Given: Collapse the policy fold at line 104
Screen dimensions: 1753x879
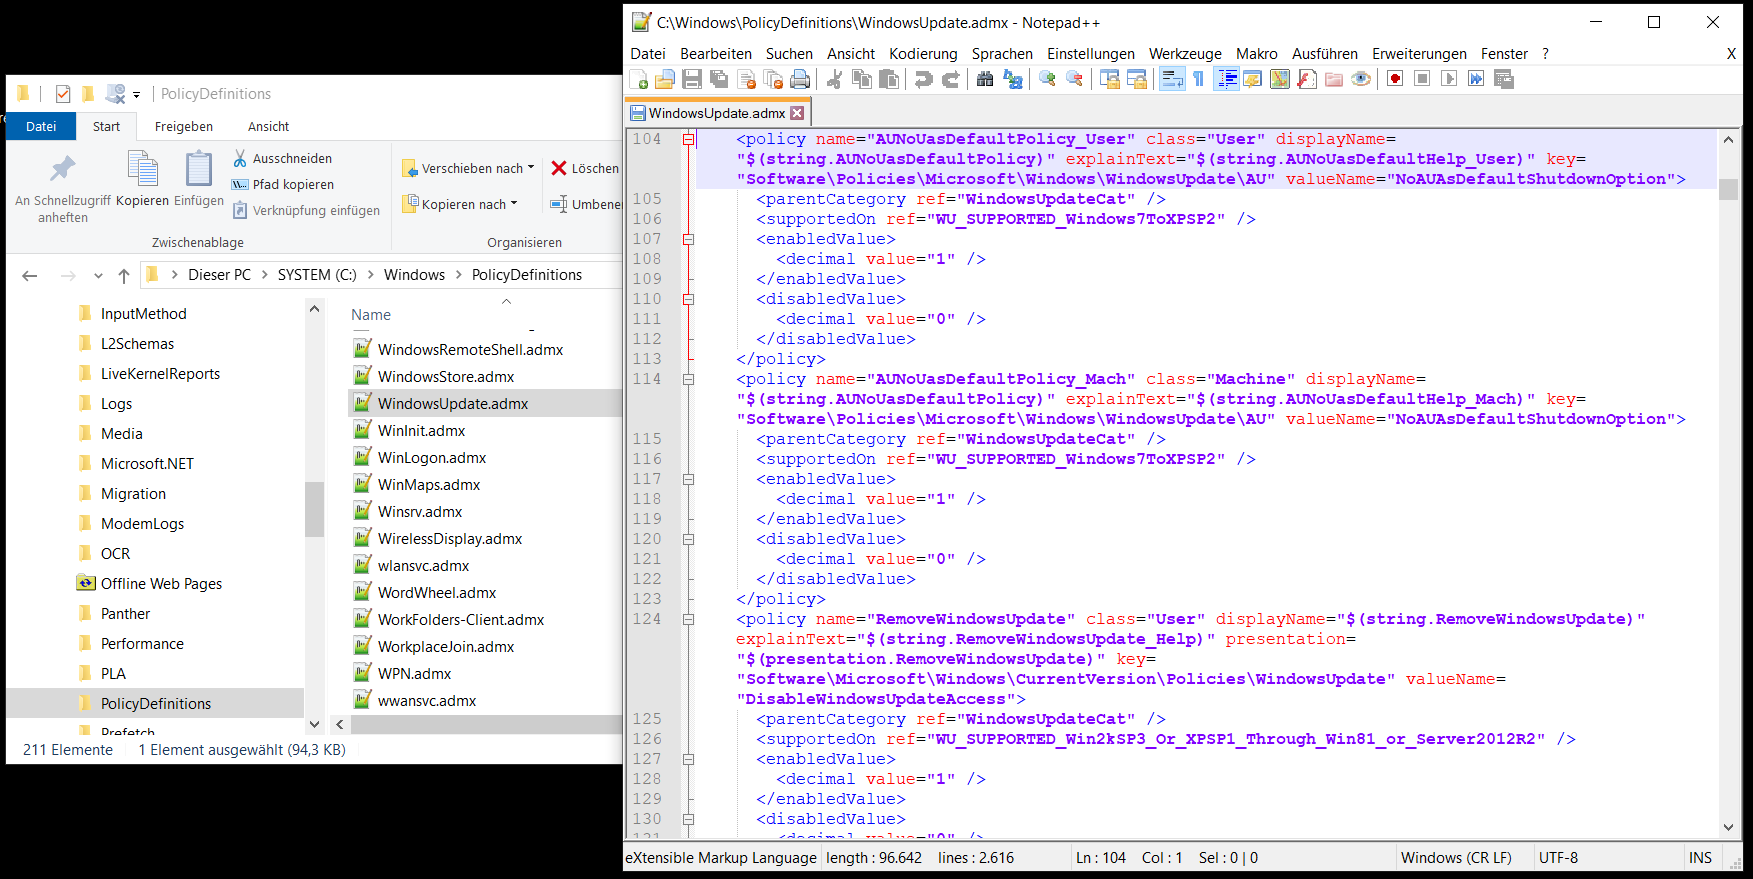Looking at the screenshot, I should tap(688, 139).
